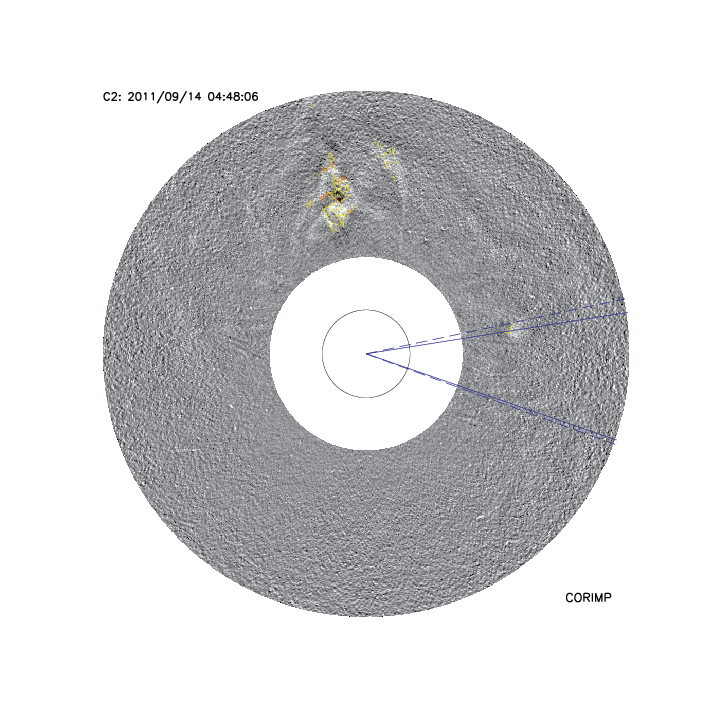The height and width of the screenshot is (720, 720).
Task: Click the C2: 2011/09/14 04:48:06 timestamp text
Action: click(180, 97)
